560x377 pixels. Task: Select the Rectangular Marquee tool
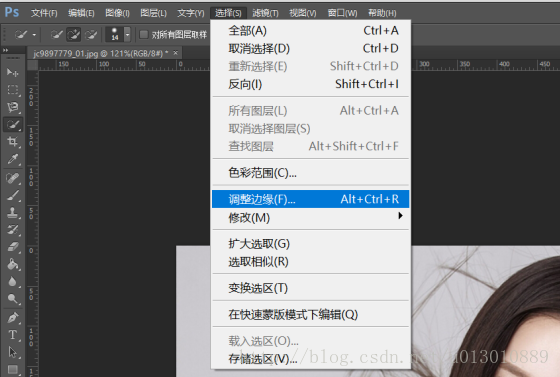coord(13,90)
